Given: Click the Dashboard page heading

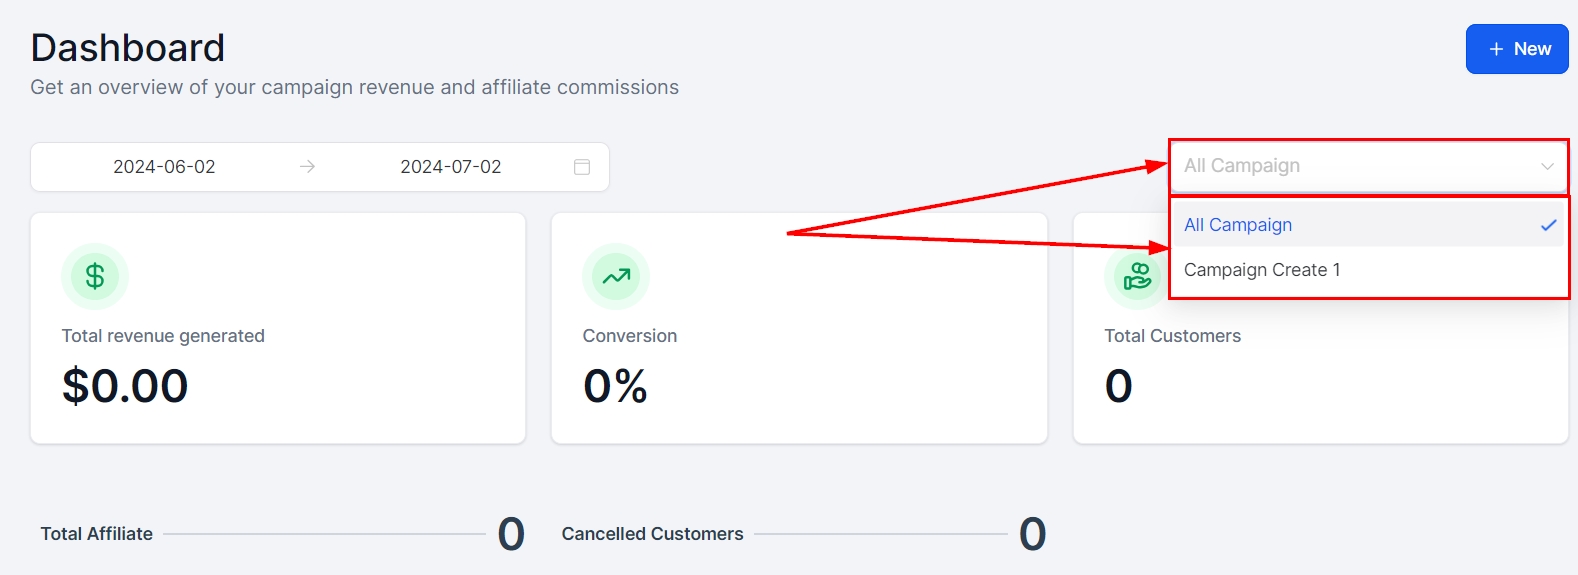Looking at the screenshot, I should 128,48.
